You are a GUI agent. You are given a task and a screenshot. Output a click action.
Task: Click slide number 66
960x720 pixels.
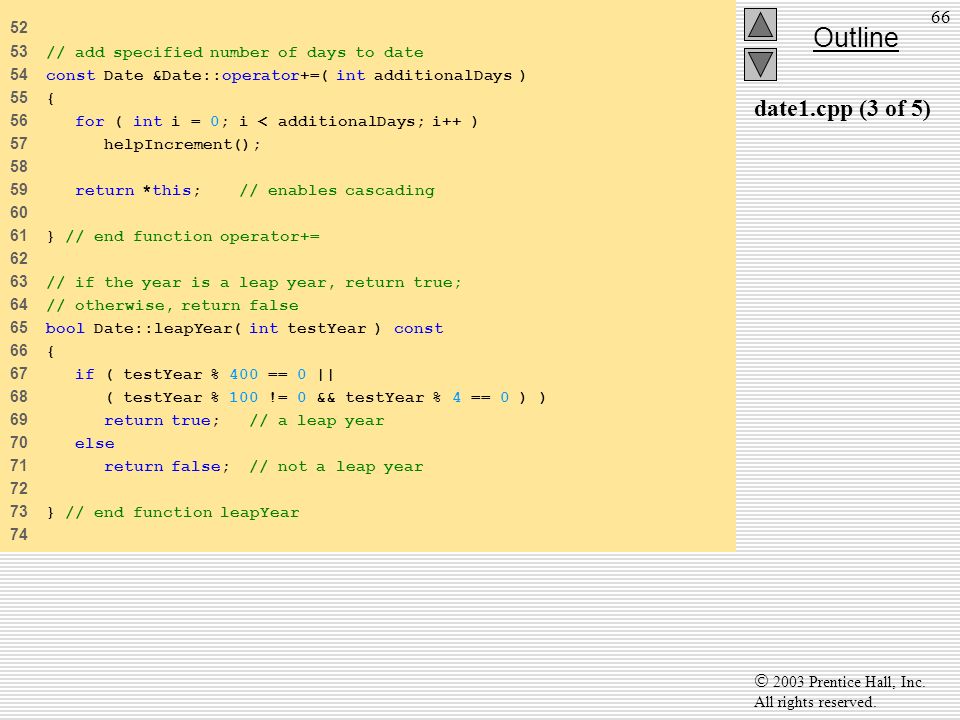940,17
